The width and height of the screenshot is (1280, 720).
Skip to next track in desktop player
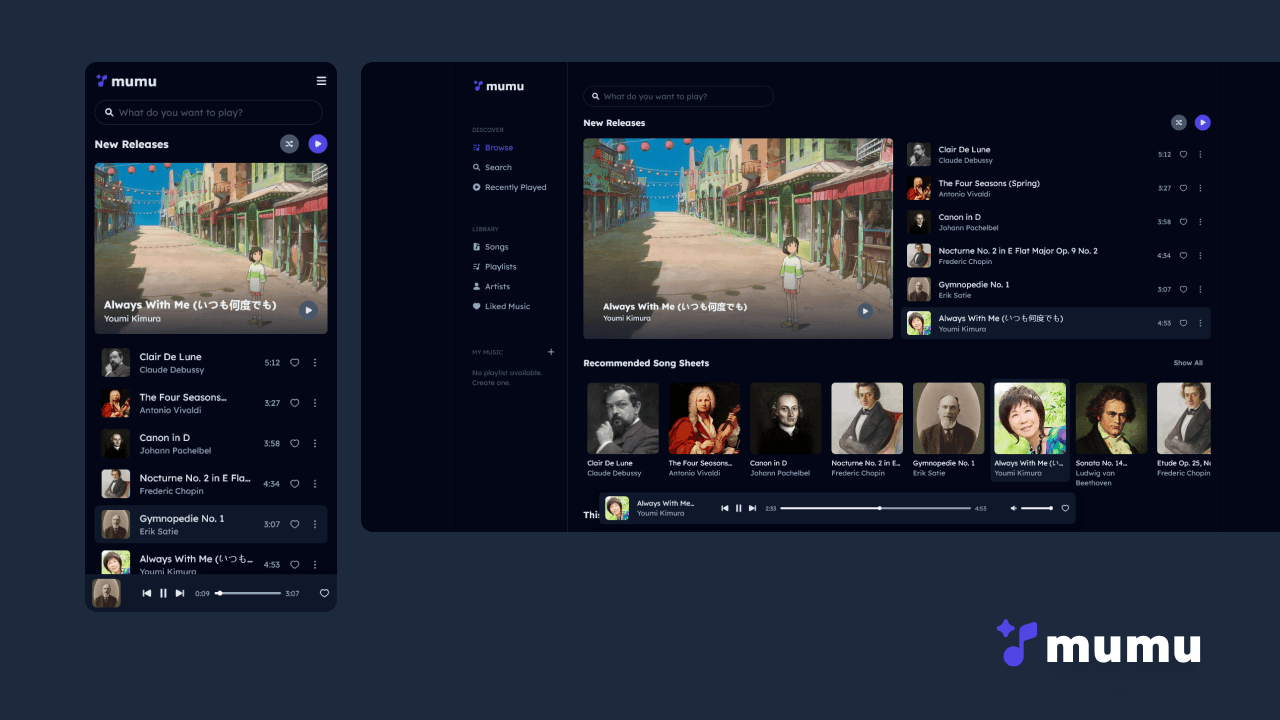click(x=752, y=508)
